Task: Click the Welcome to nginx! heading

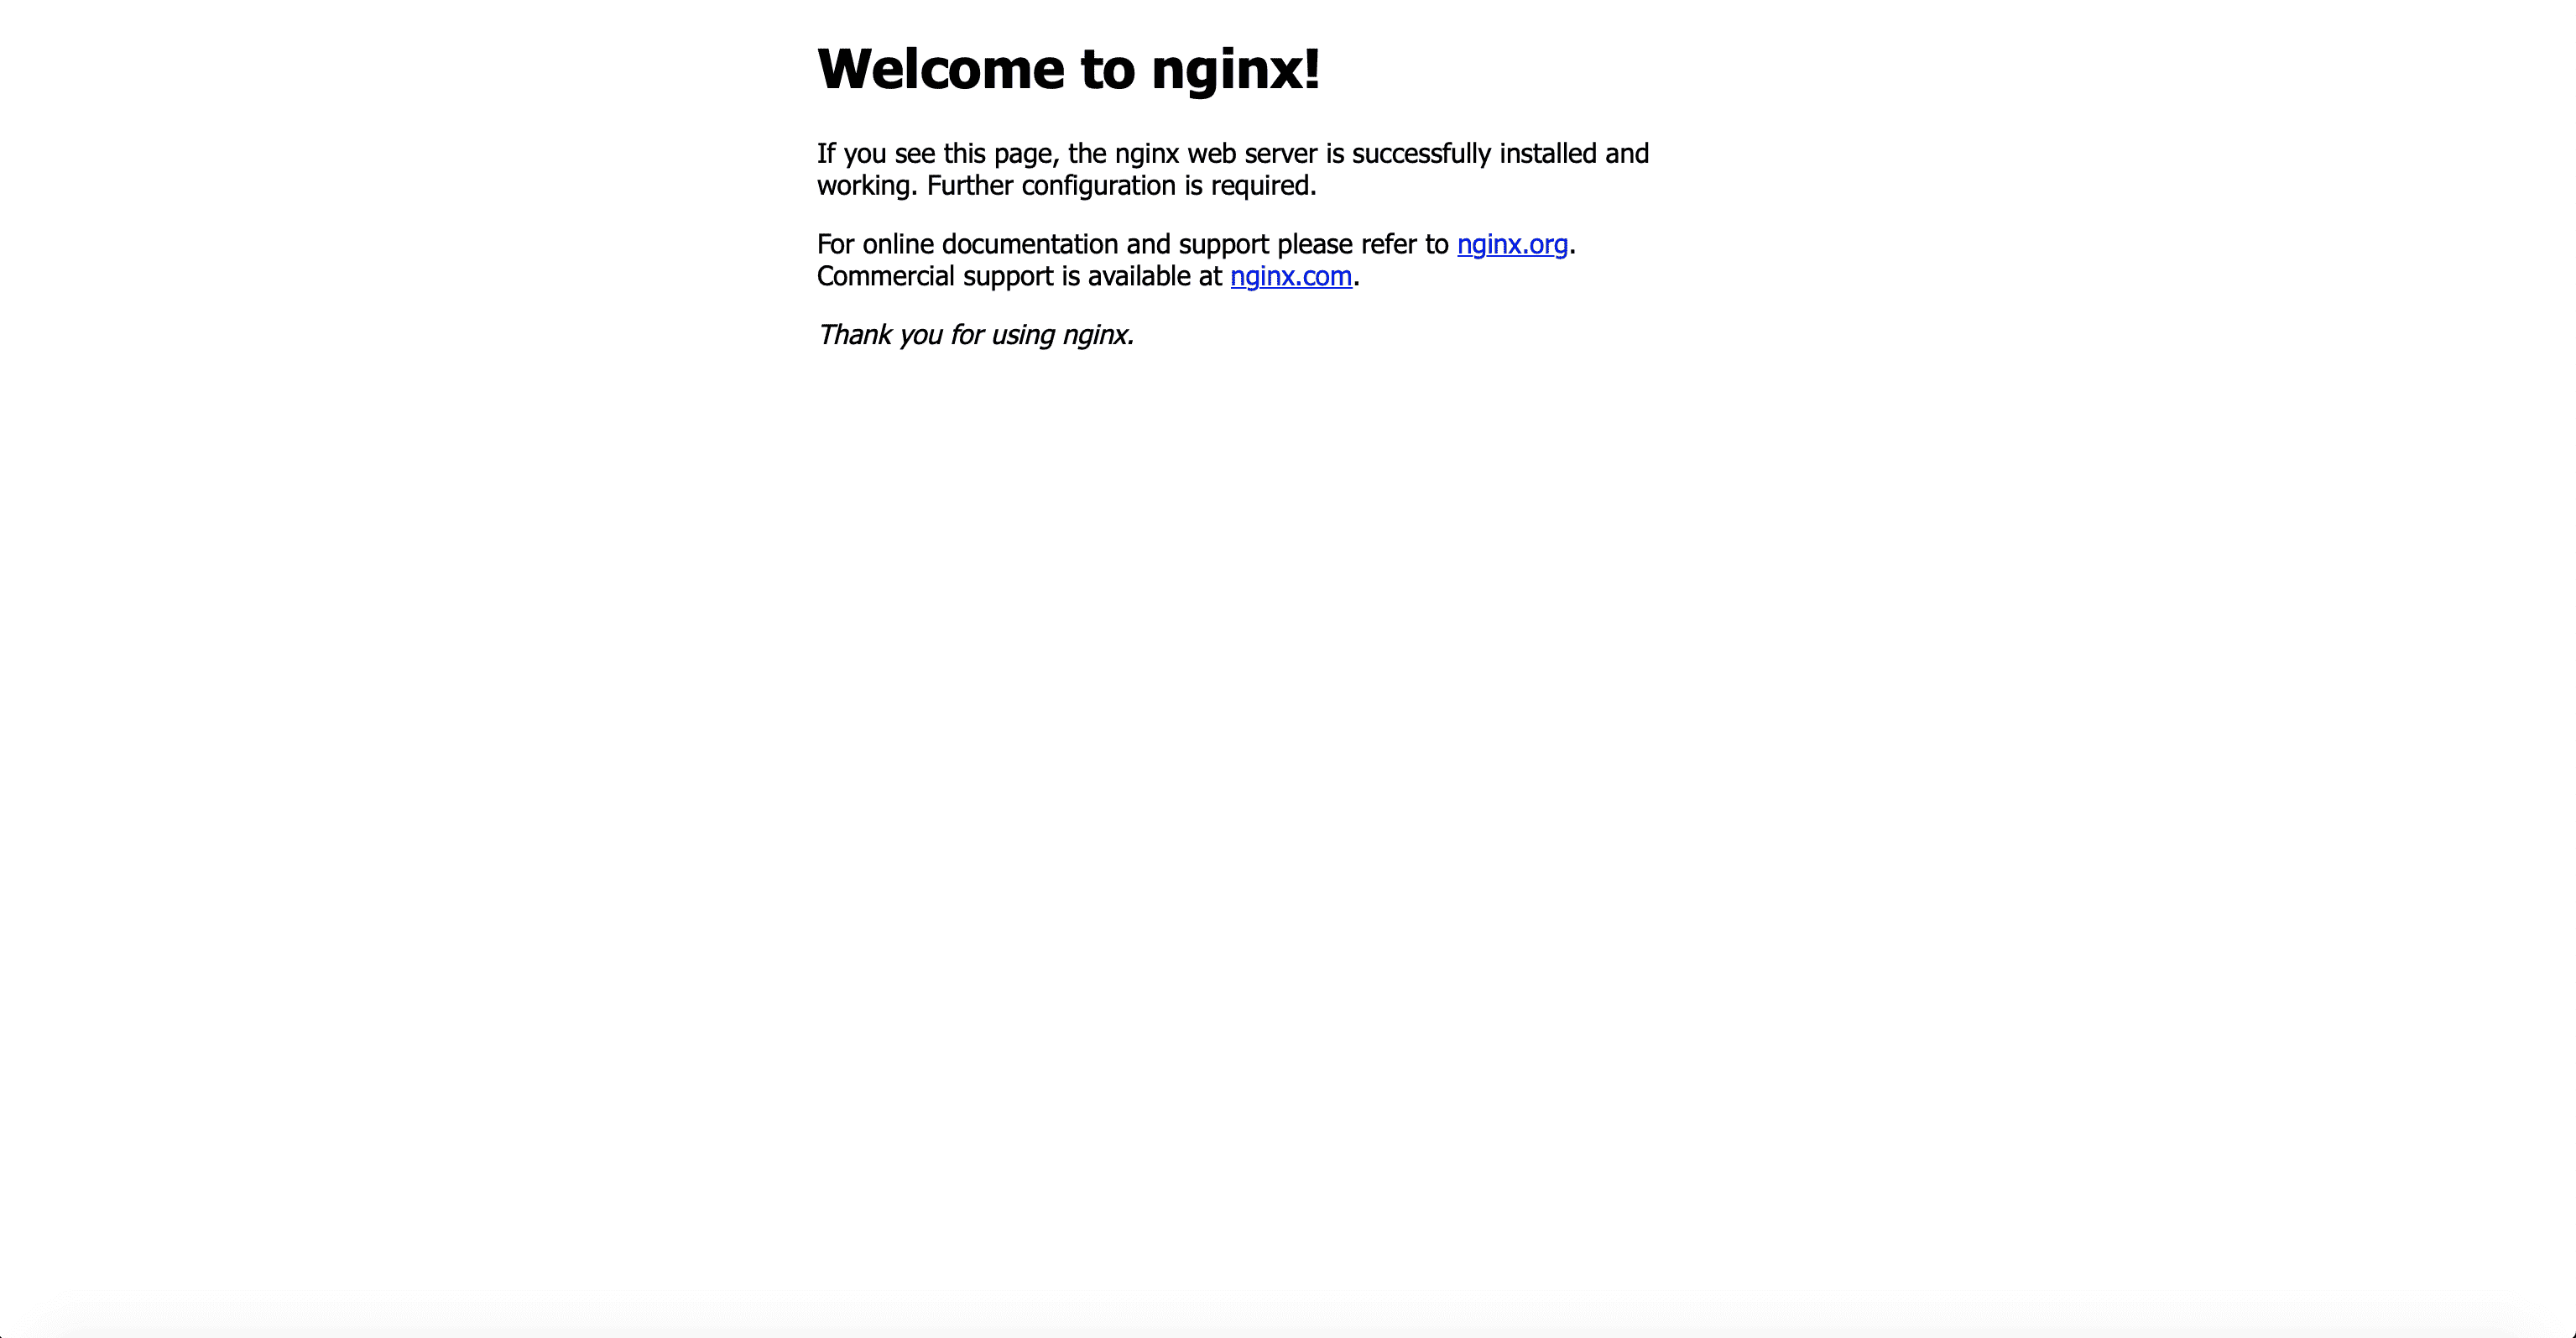Action: 1069,70
